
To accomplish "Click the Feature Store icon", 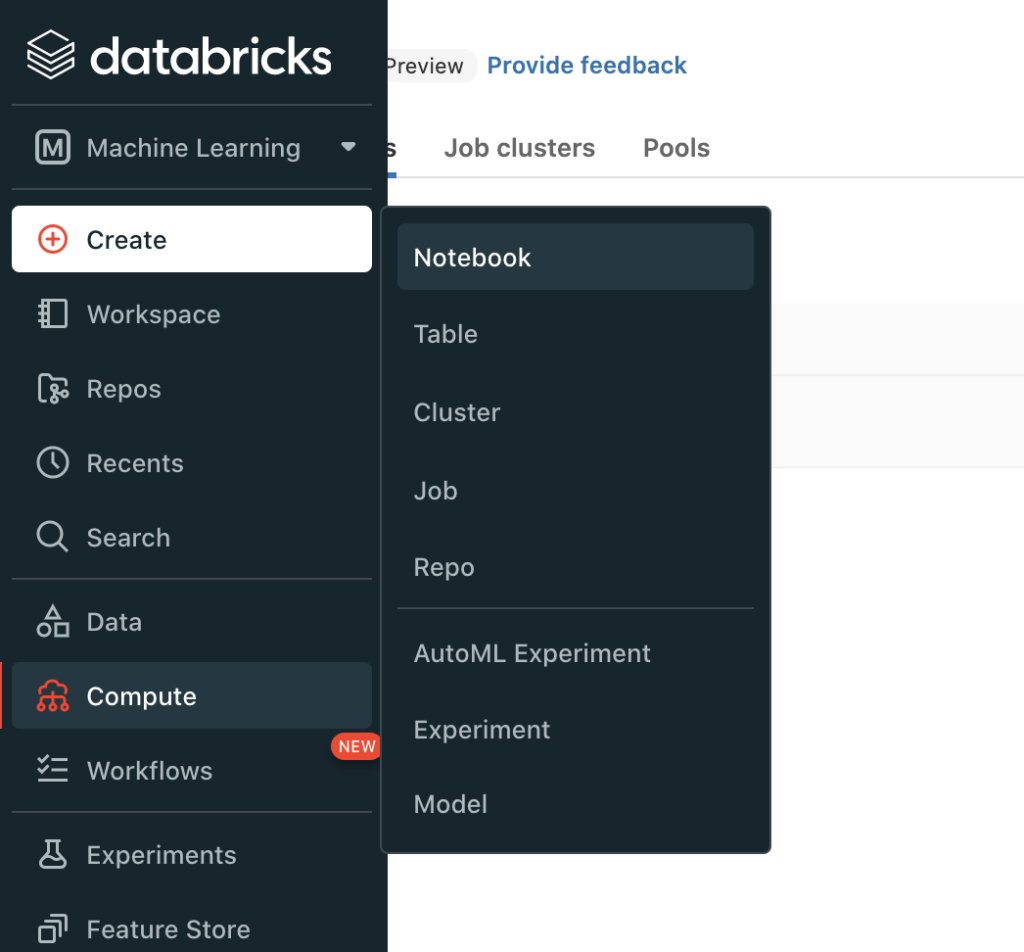I will click(x=52, y=929).
